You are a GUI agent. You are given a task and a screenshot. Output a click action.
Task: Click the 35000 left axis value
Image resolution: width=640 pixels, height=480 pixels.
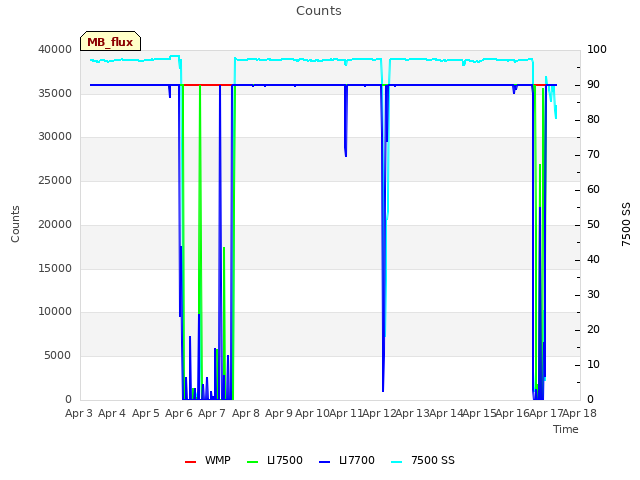click(55, 93)
